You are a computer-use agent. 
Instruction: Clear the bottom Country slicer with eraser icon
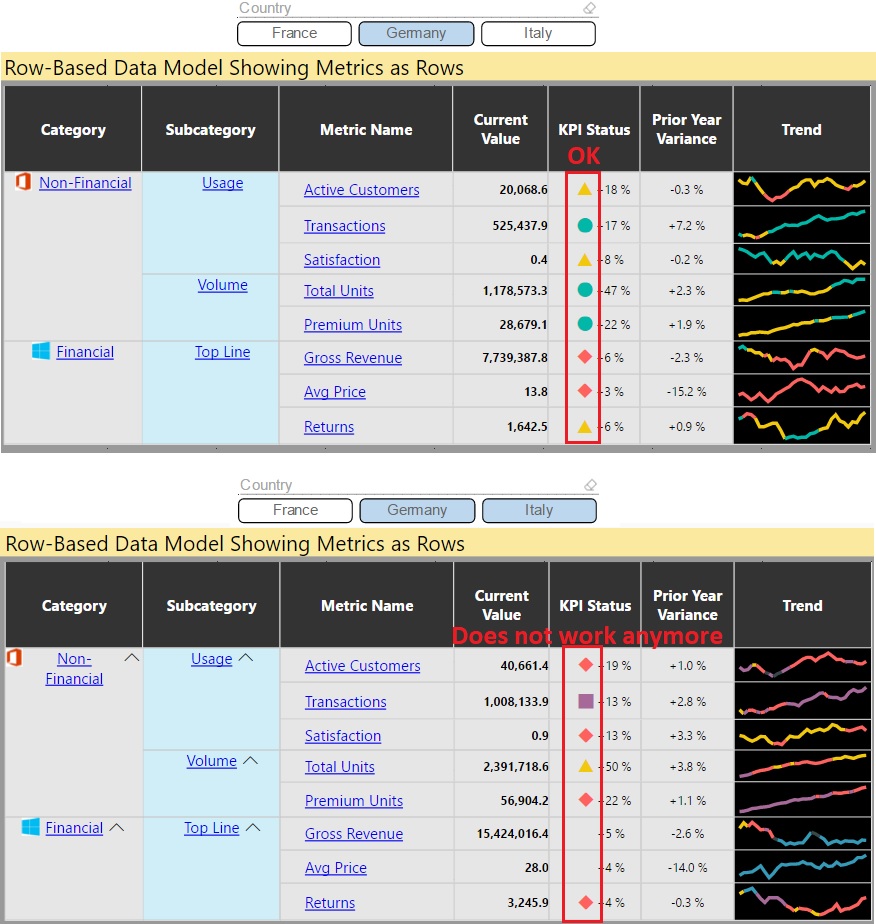(591, 485)
